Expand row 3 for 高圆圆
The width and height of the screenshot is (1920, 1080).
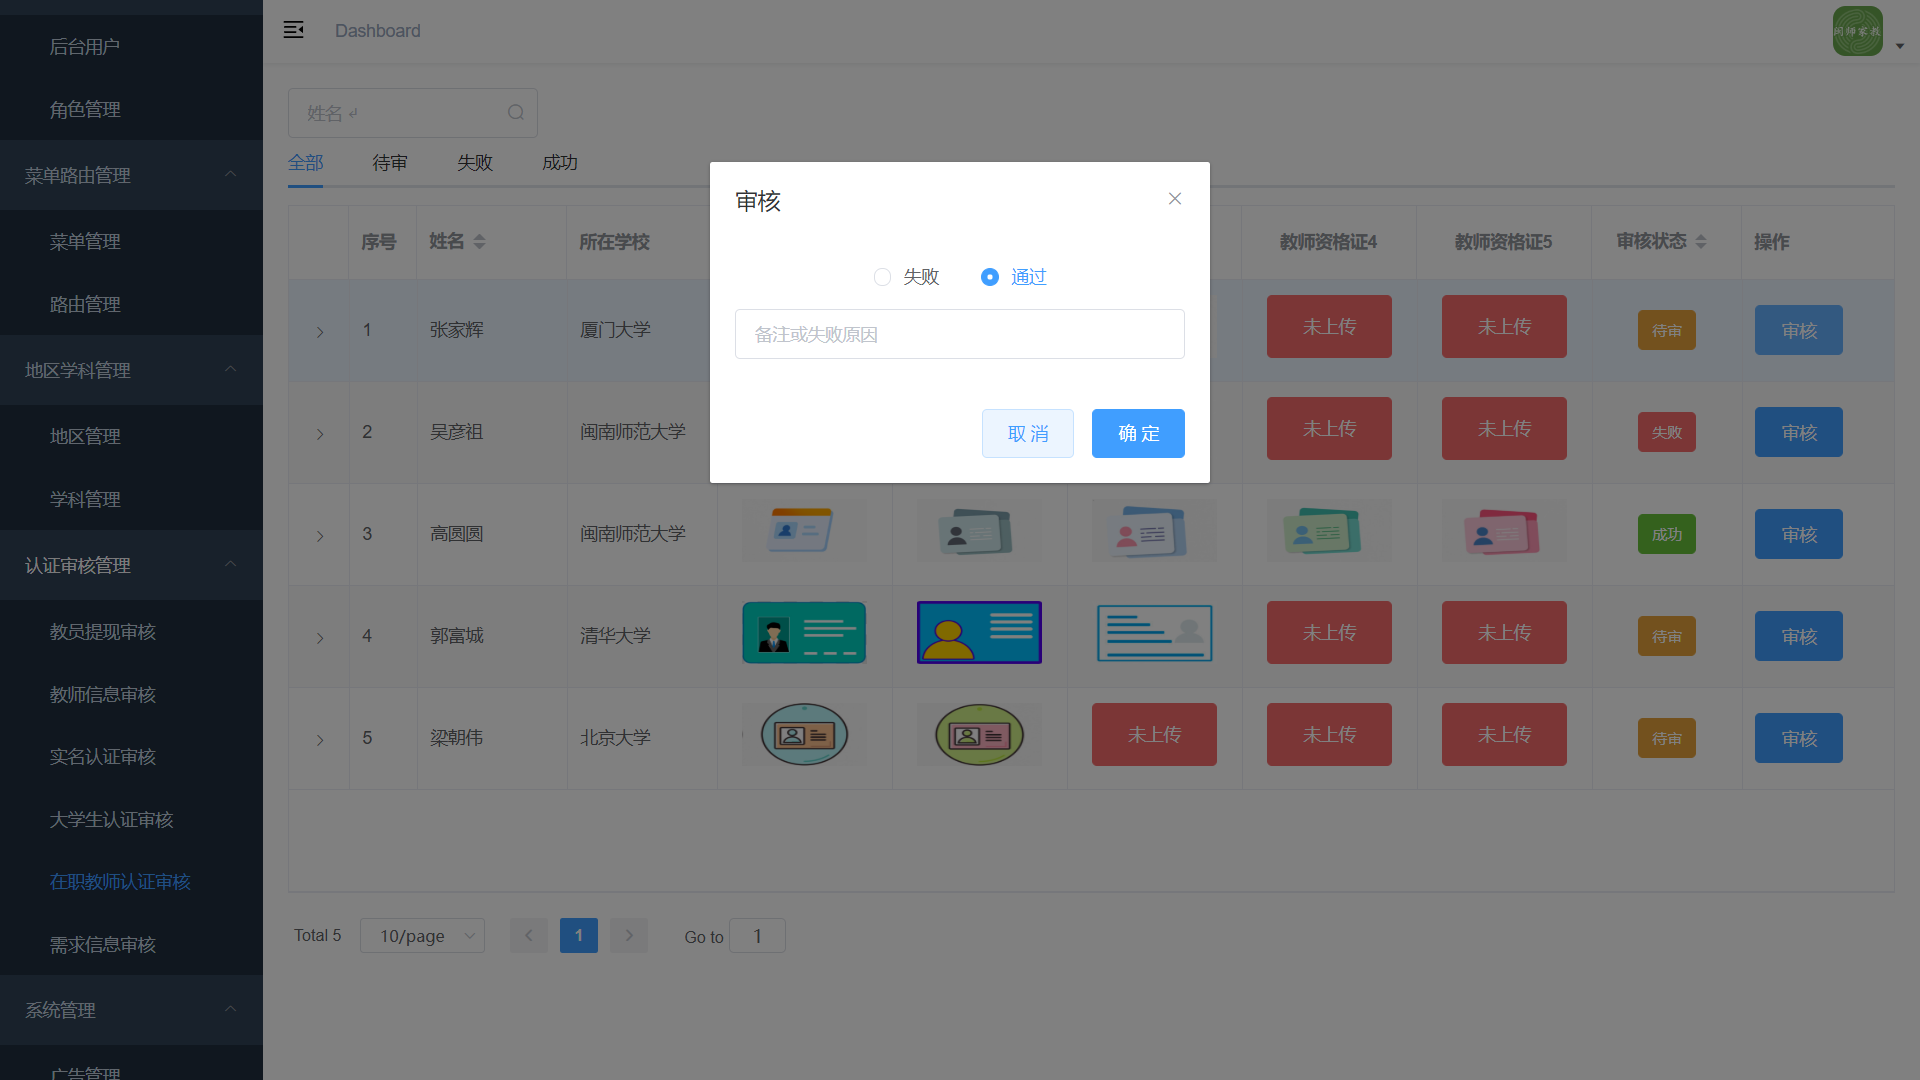pos(320,536)
